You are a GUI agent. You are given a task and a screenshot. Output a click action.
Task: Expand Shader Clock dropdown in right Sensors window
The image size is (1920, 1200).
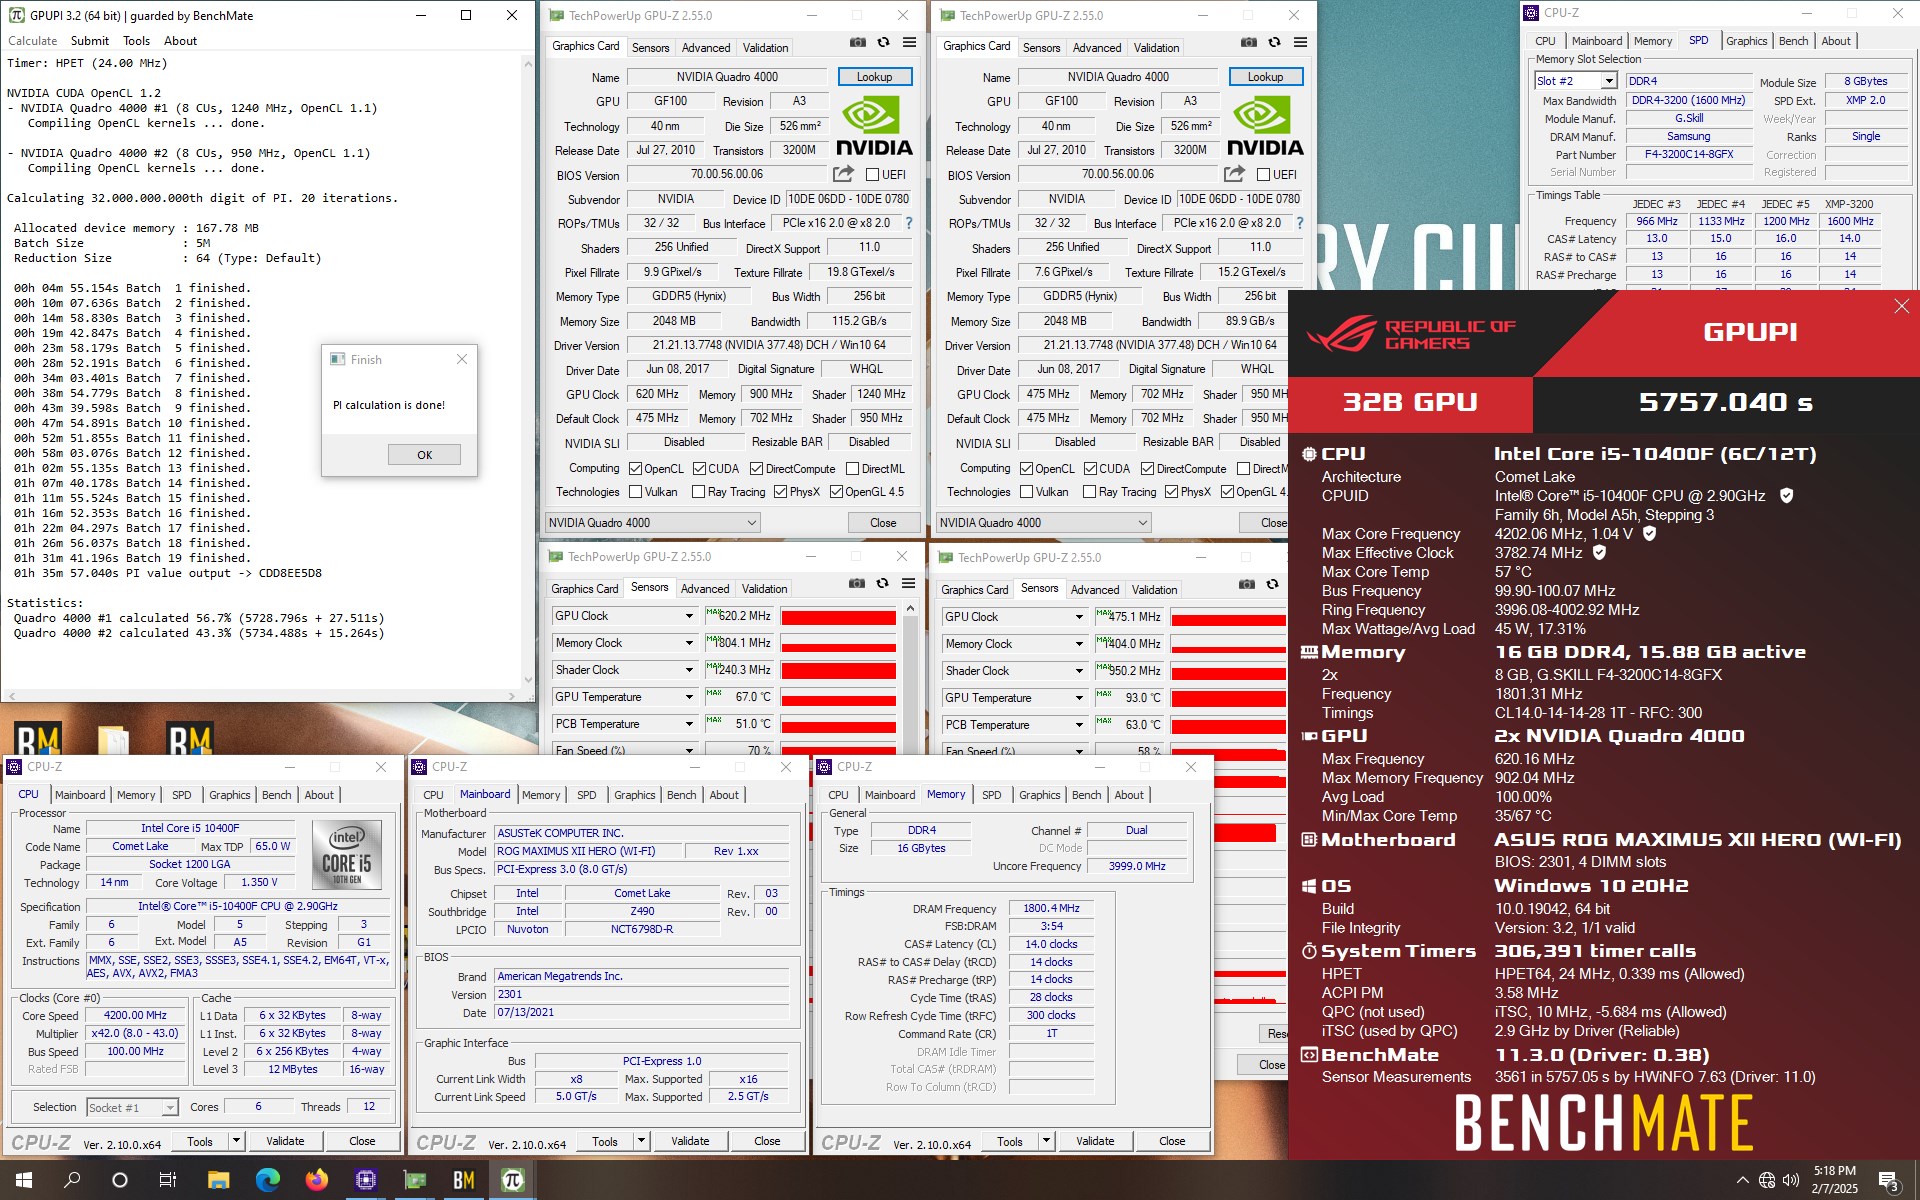(1079, 671)
